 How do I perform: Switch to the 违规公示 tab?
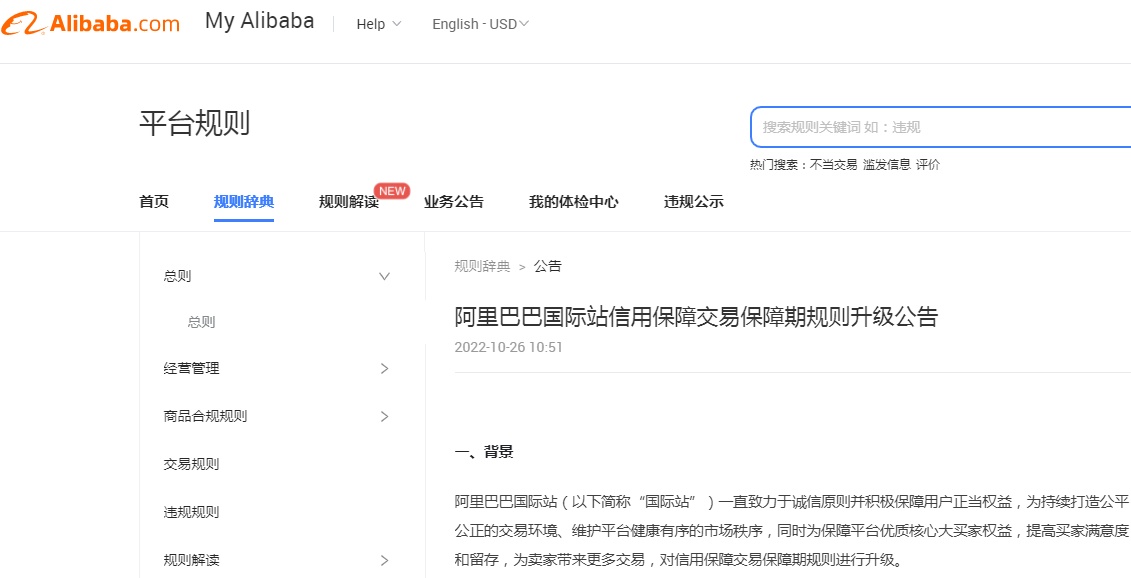[693, 202]
